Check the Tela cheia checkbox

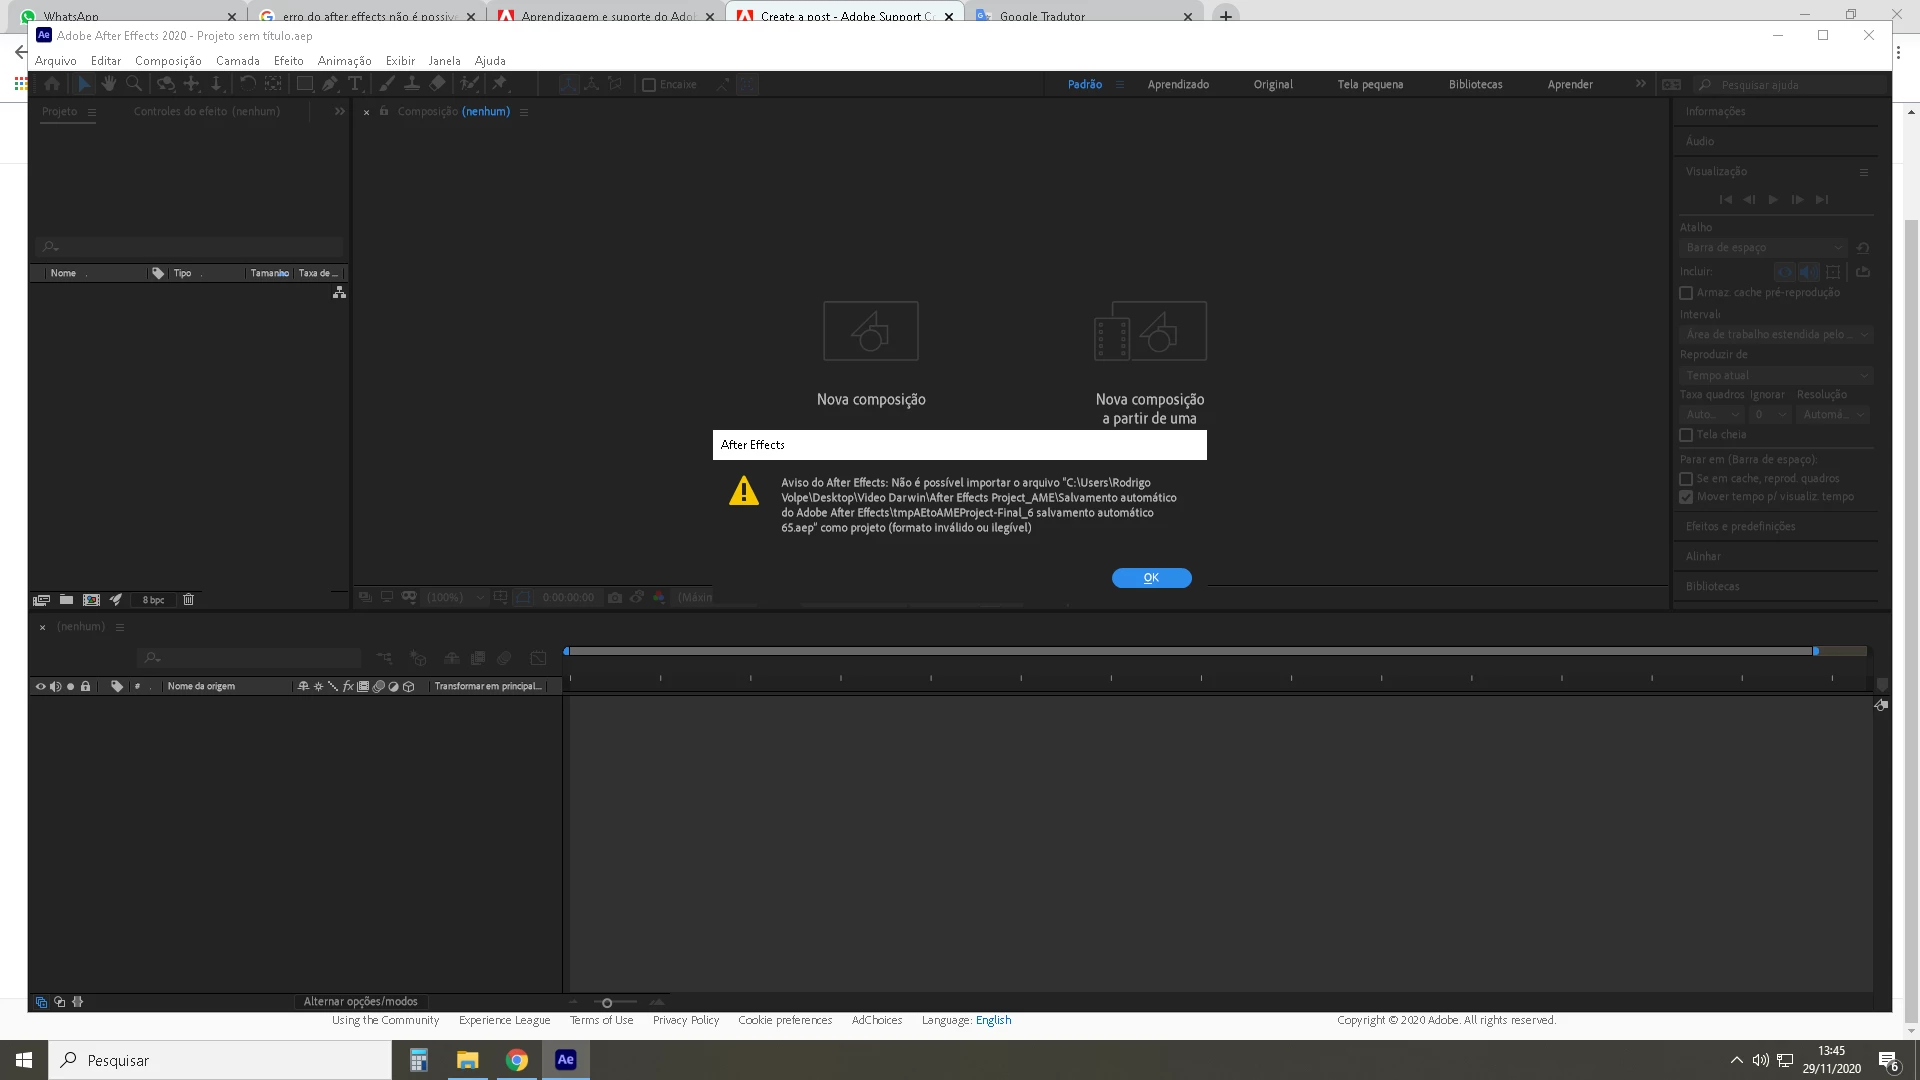[1686, 435]
